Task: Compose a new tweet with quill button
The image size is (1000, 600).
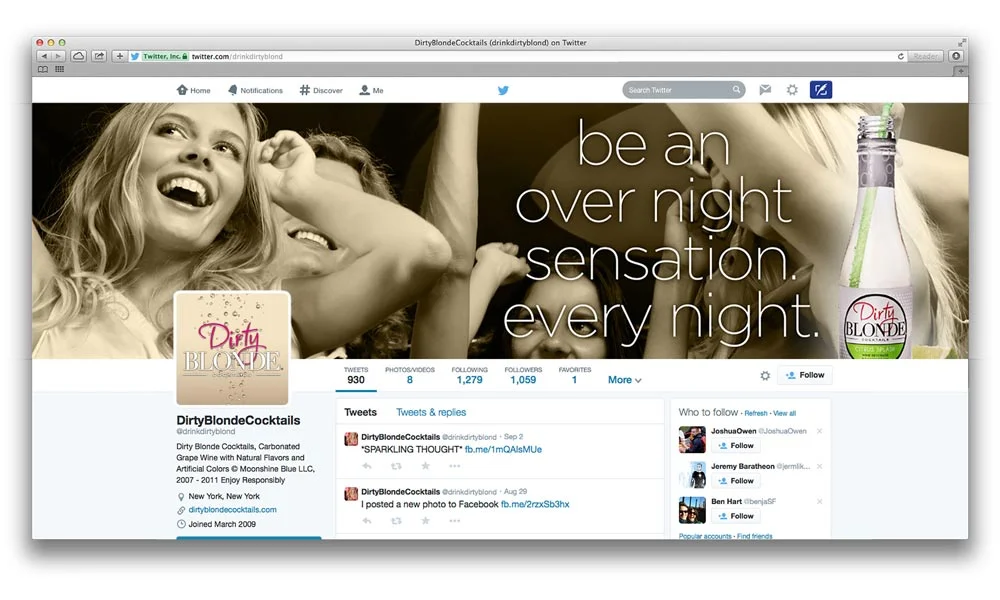Action: [821, 90]
